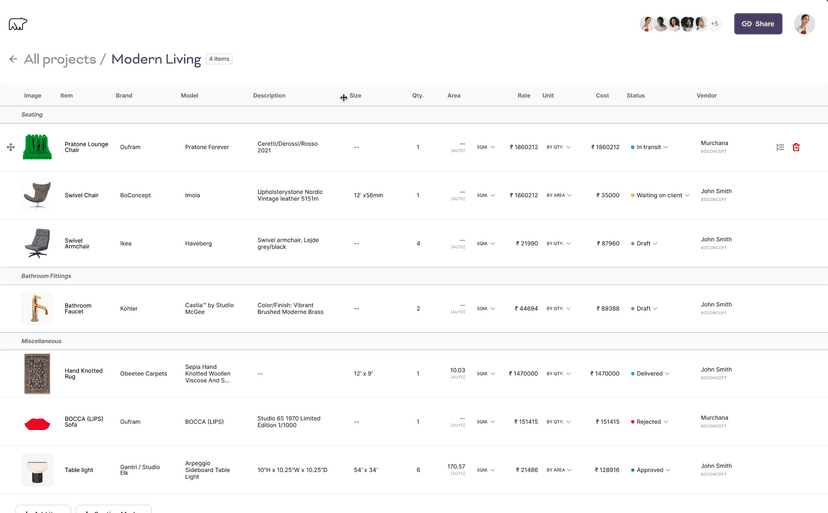
Task: Open the BOCCA lips sofa image
Action: point(37,423)
